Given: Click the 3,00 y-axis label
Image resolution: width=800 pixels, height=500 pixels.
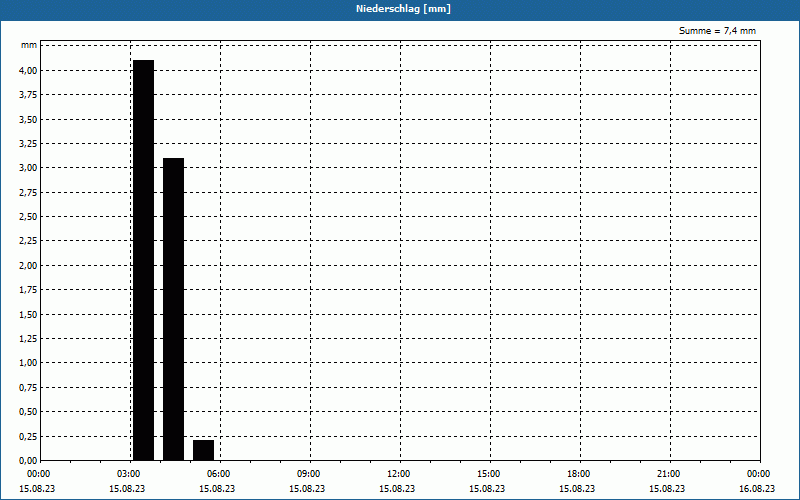Looking at the screenshot, I should coord(28,168).
